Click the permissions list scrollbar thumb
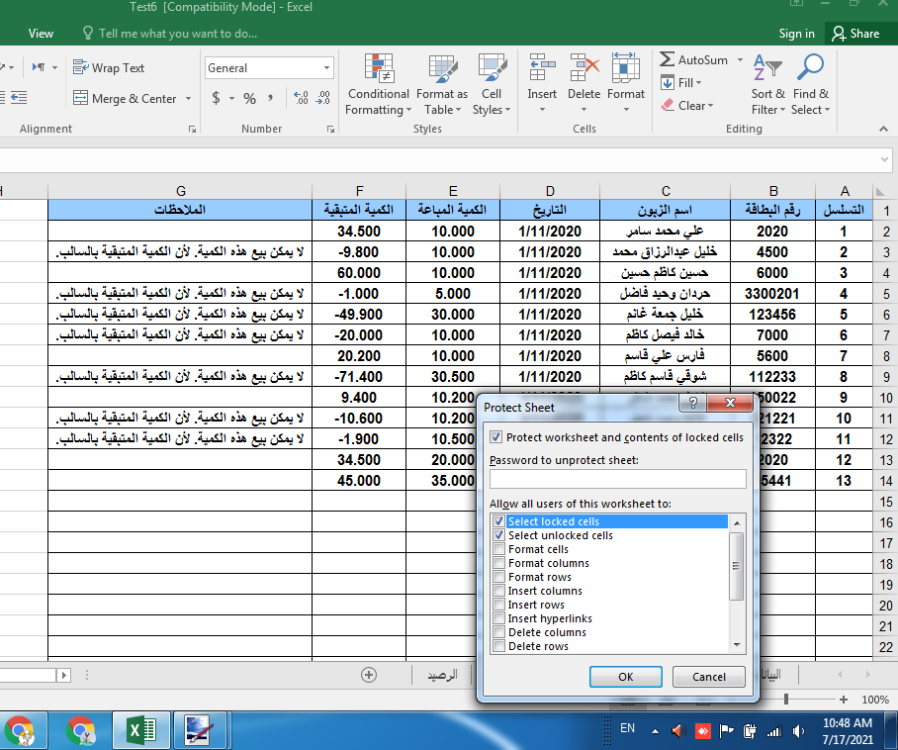 tap(736, 566)
